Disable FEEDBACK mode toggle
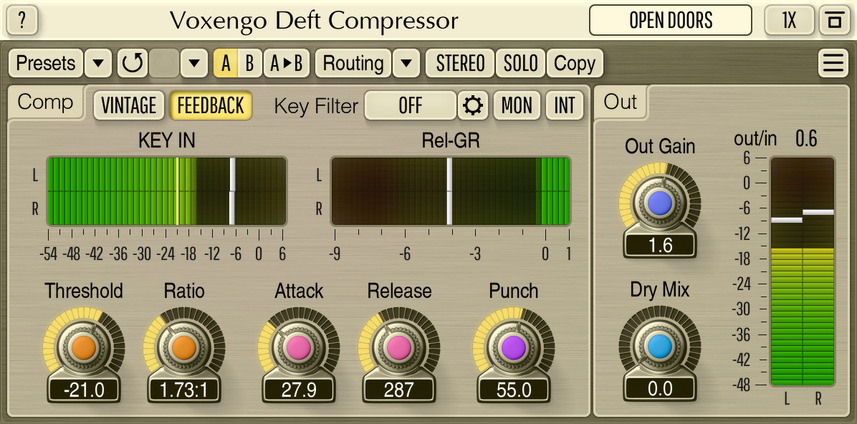 click(211, 105)
